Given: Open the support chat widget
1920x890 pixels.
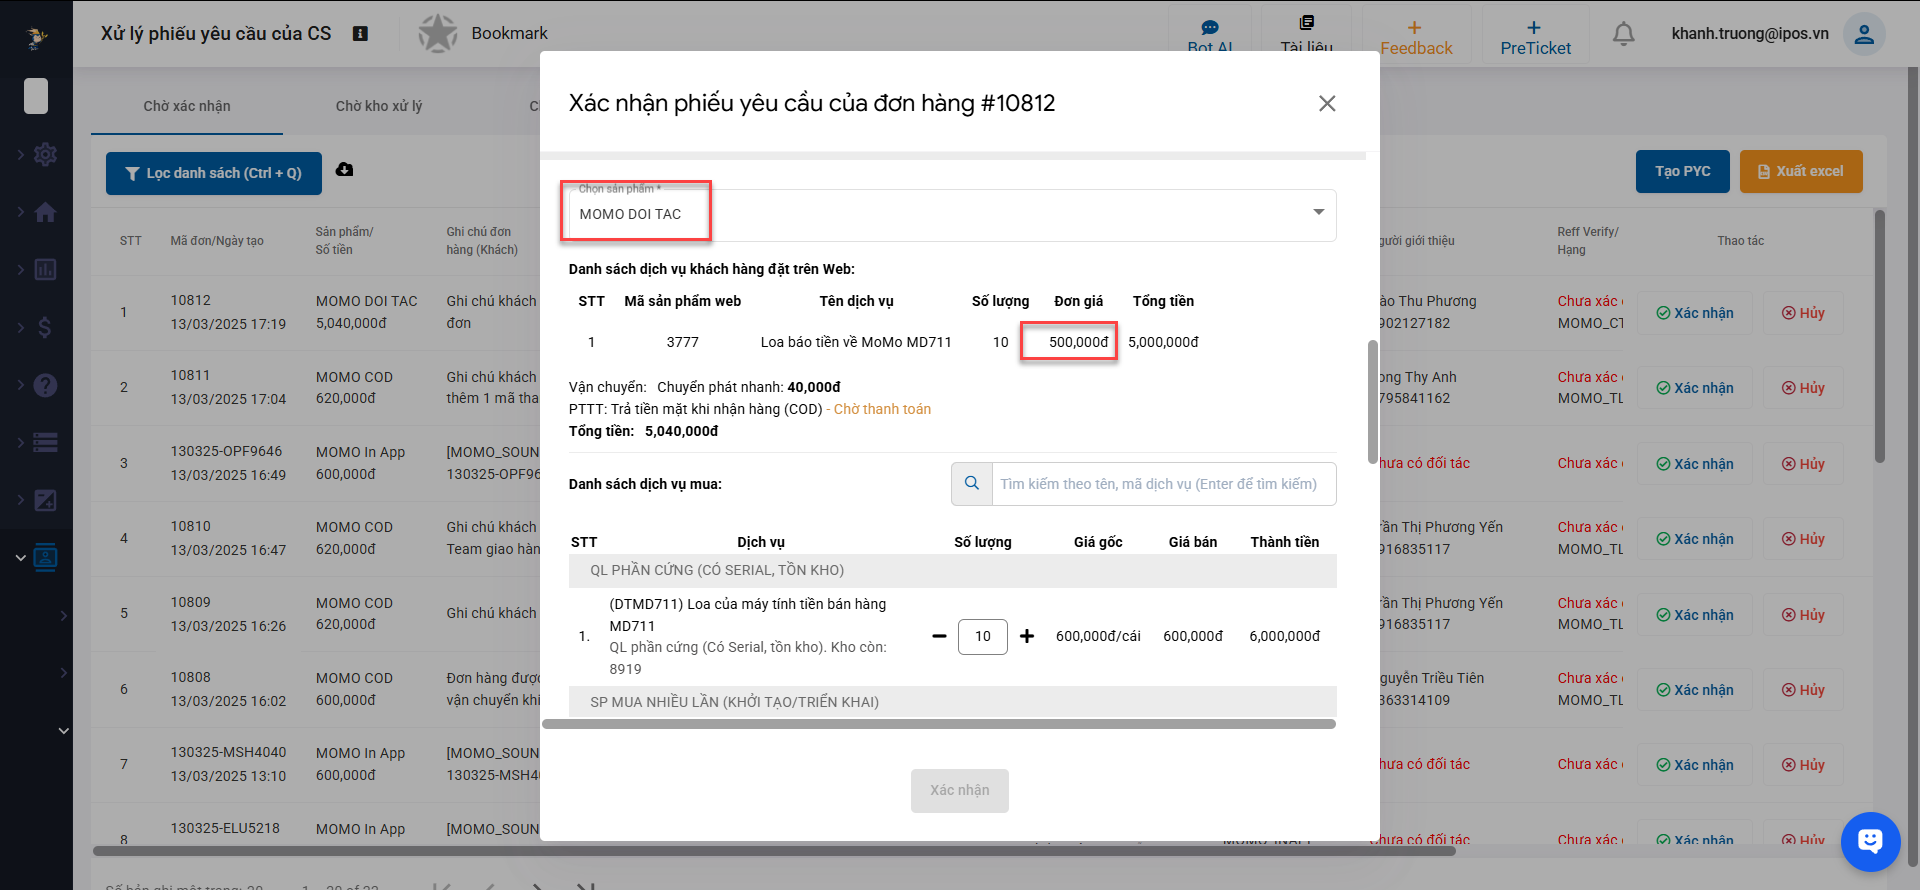Looking at the screenshot, I should click(x=1870, y=841).
